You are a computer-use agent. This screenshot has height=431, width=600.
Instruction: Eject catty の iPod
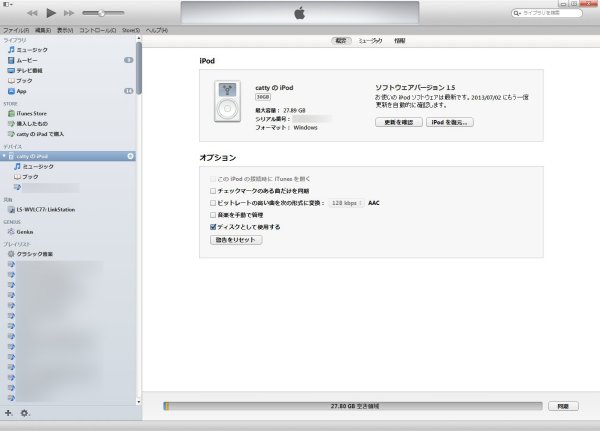pos(130,156)
